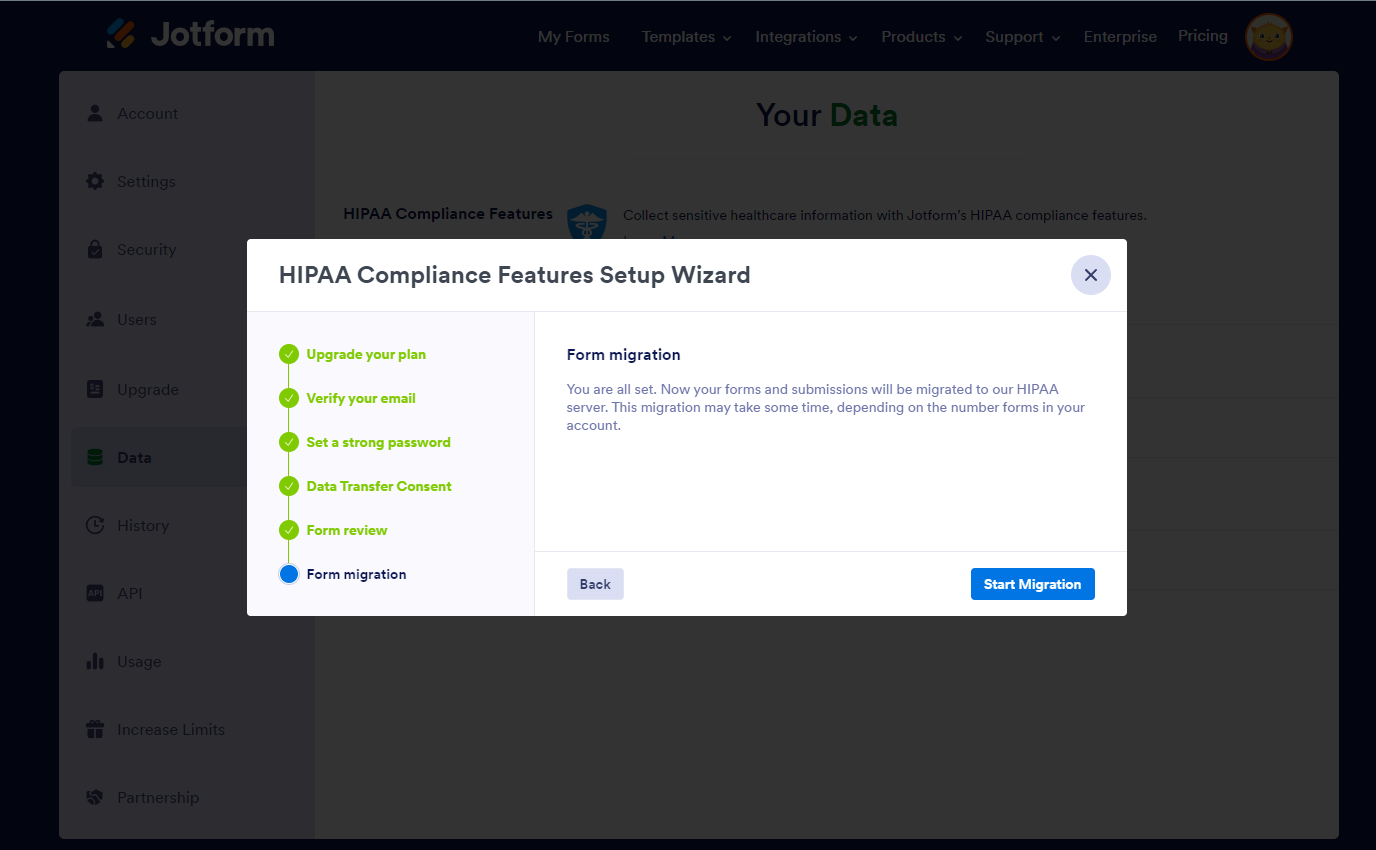Open Security via the lock icon
The height and width of the screenshot is (850, 1376).
(95, 249)
